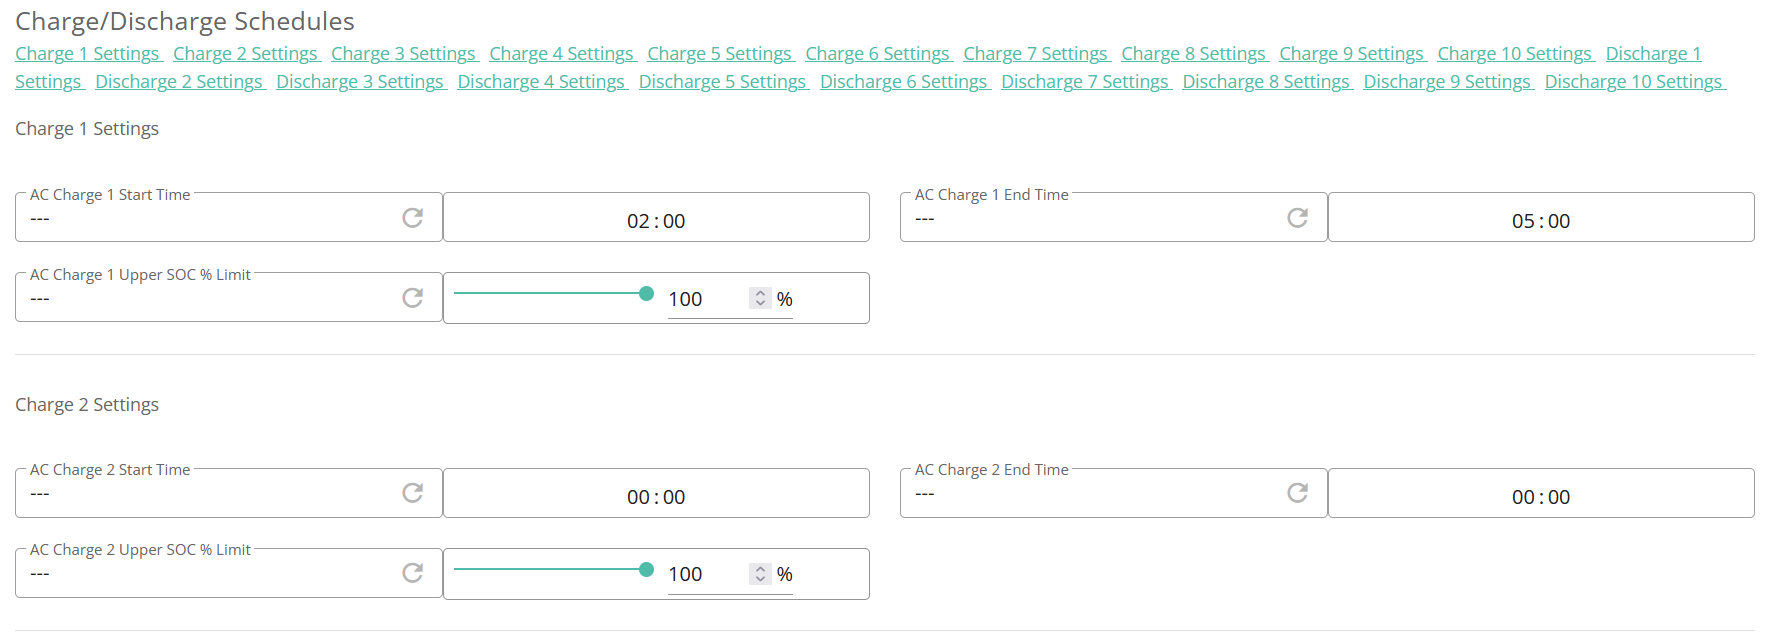Go to Discharge 2 Settings link
Viewport: 1779px width, 643px height.
(180, 82)
